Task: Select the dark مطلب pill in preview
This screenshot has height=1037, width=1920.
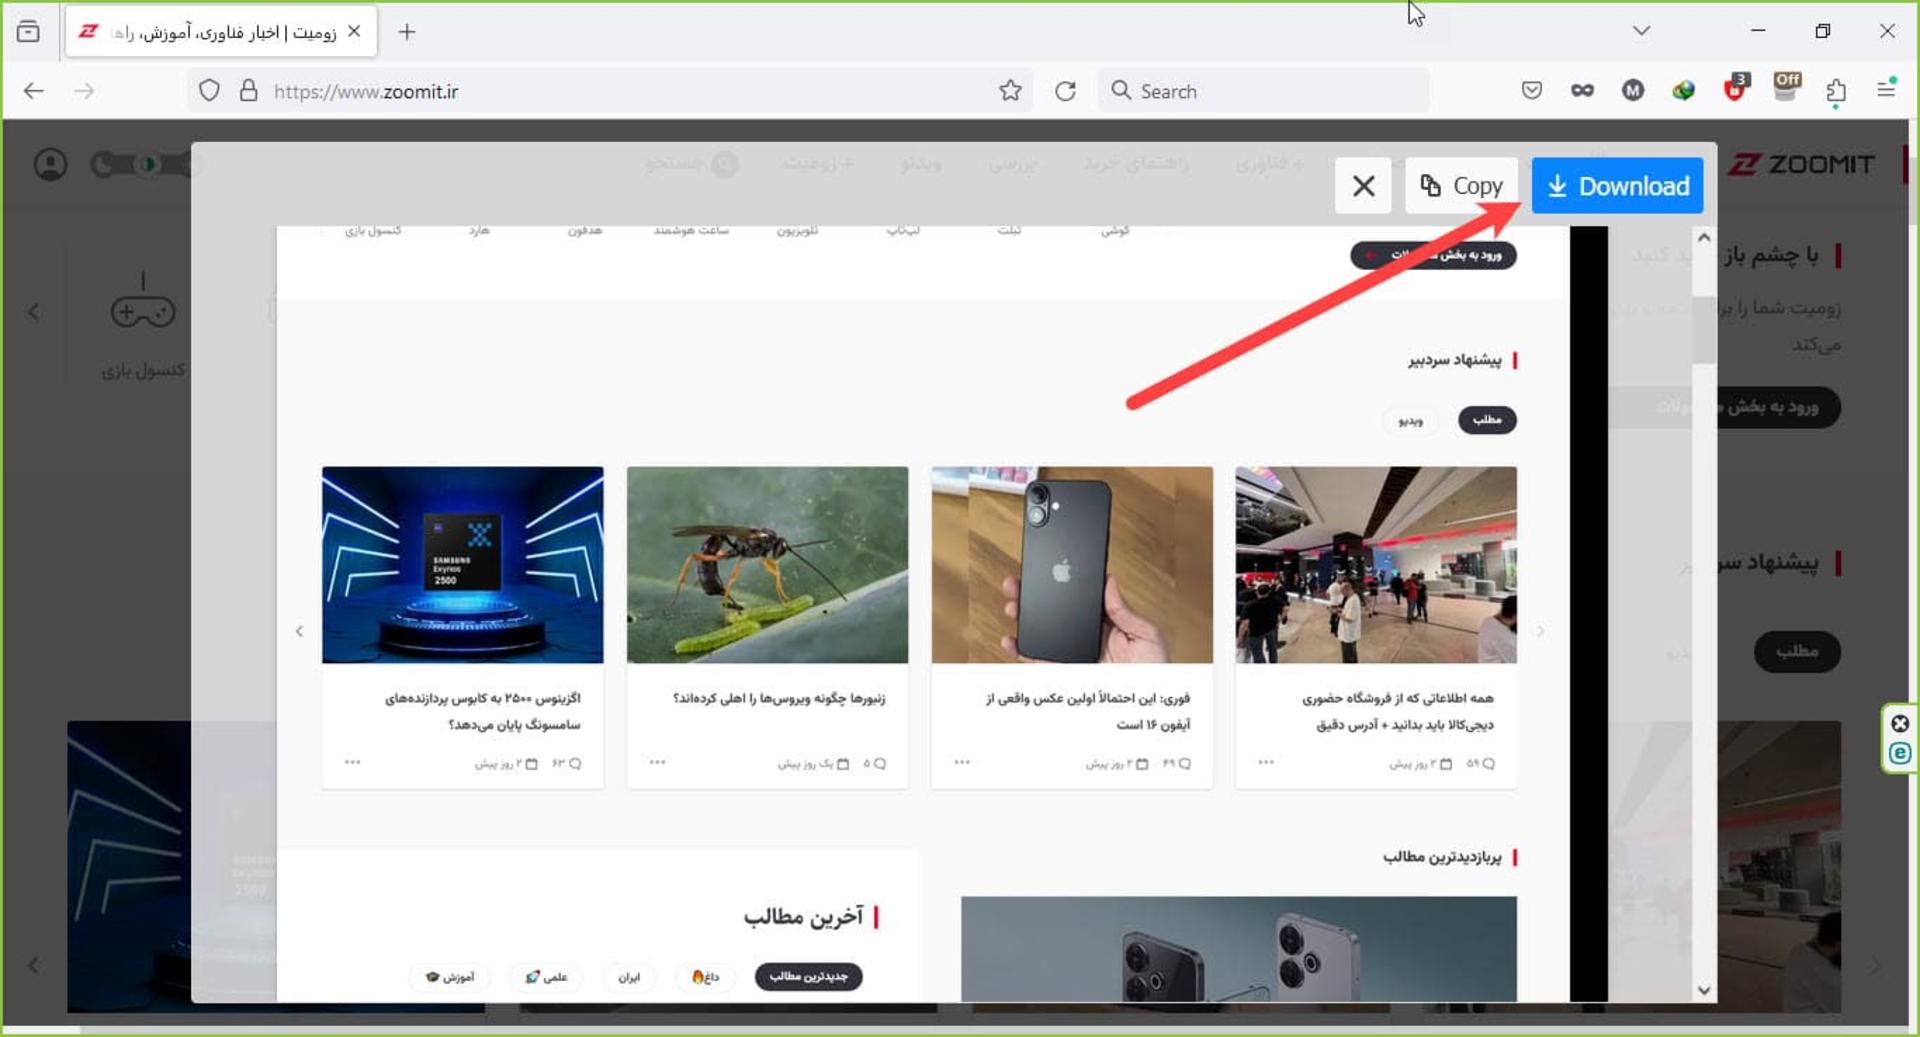Action: coord(1487,420)
